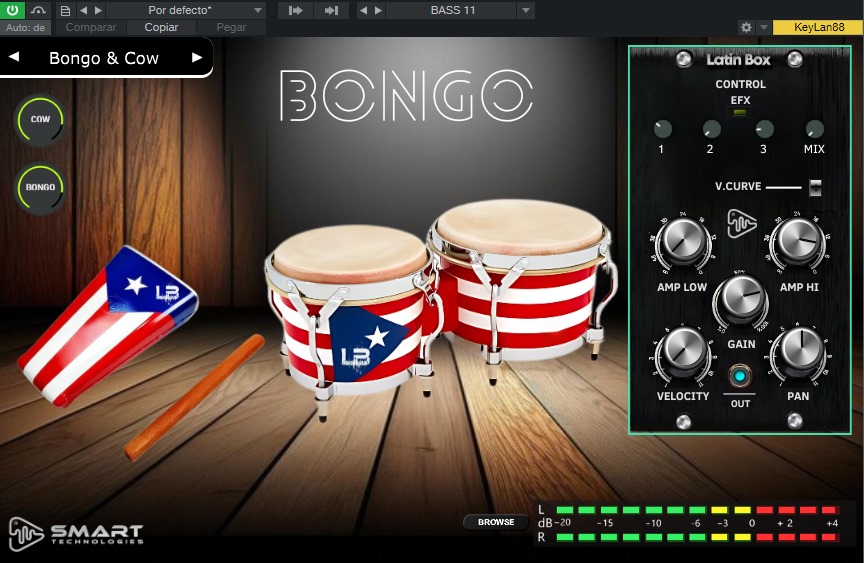
Task: Open the BASS 11 dropdown arrow
Action: [x=526, y=10]
